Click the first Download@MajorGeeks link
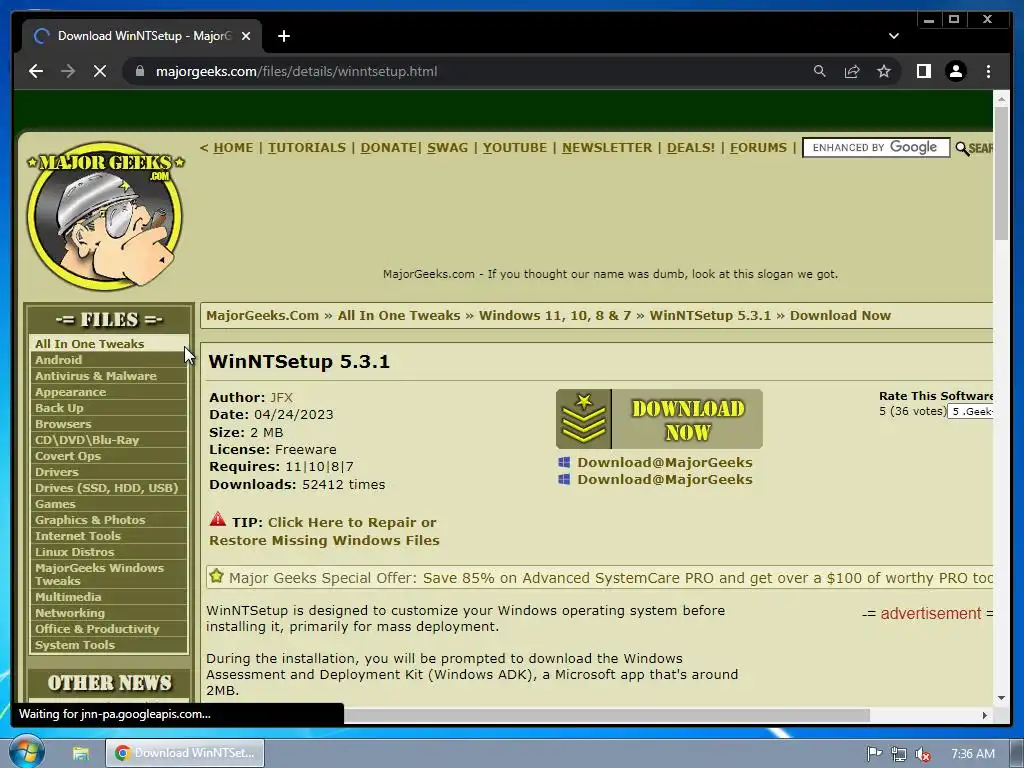This screenshot has height=768, width=1024. point(664,462)
